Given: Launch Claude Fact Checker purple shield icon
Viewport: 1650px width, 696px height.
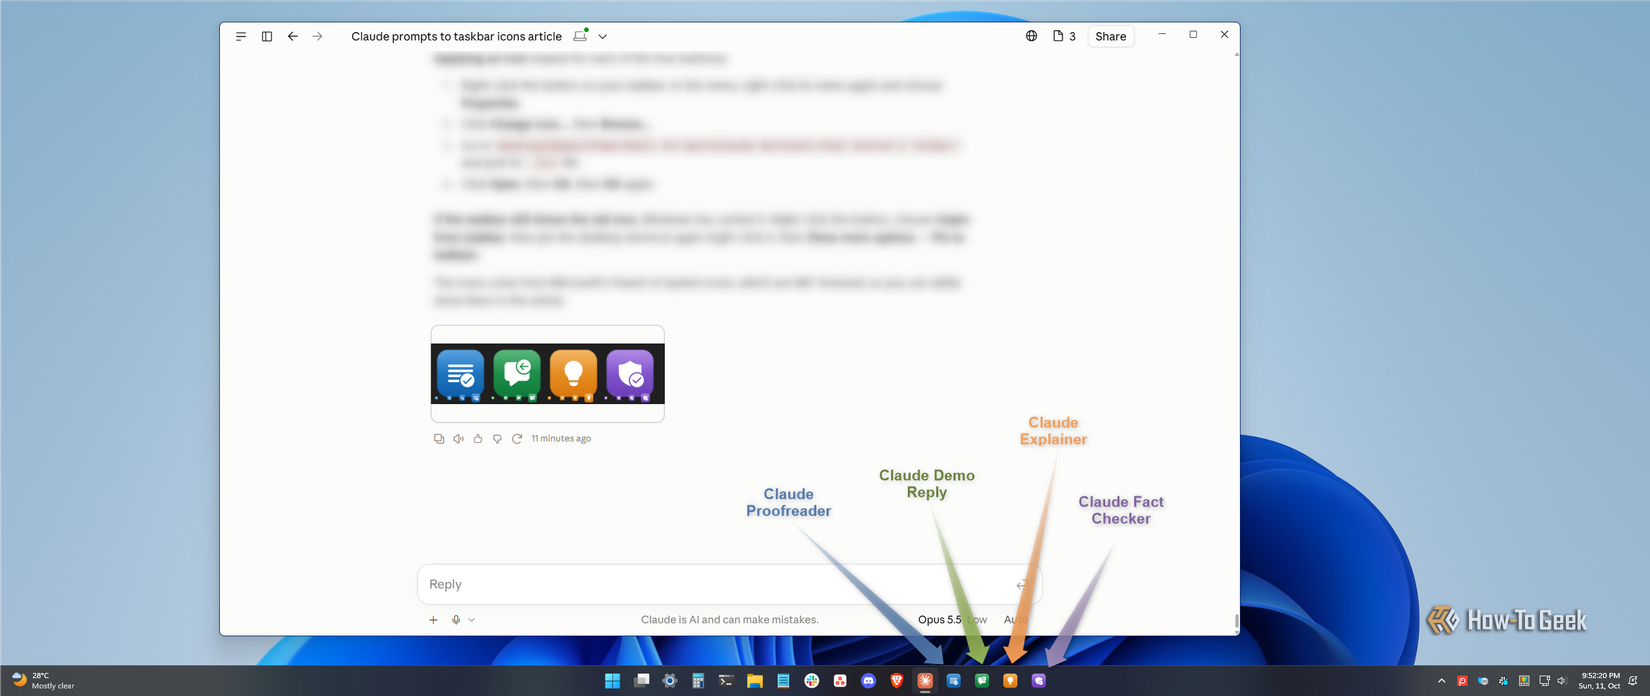Looking at the screenshot, I should 1038,681.
